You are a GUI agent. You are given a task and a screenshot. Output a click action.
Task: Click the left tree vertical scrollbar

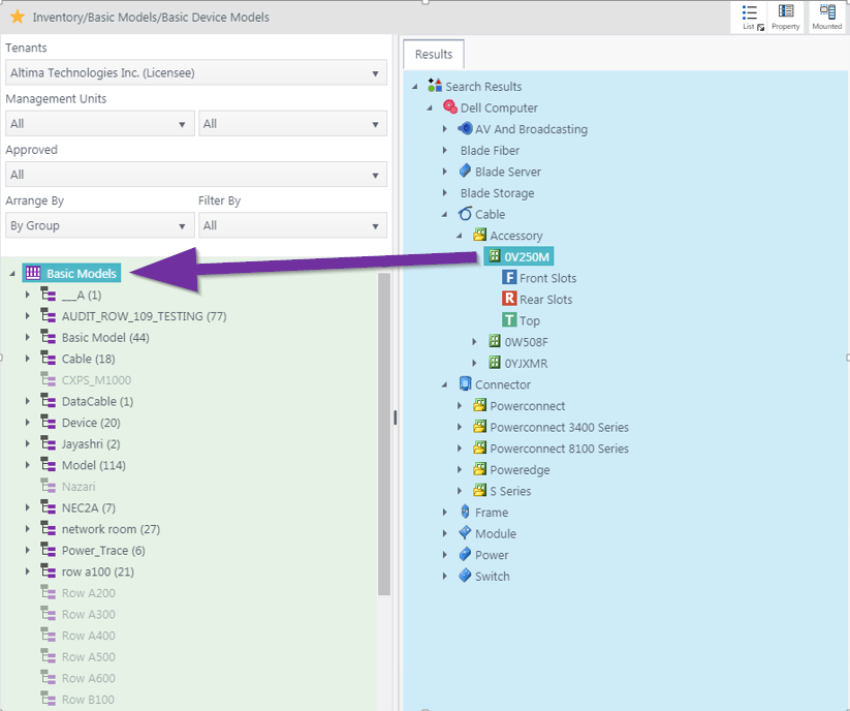click(384, 434)
